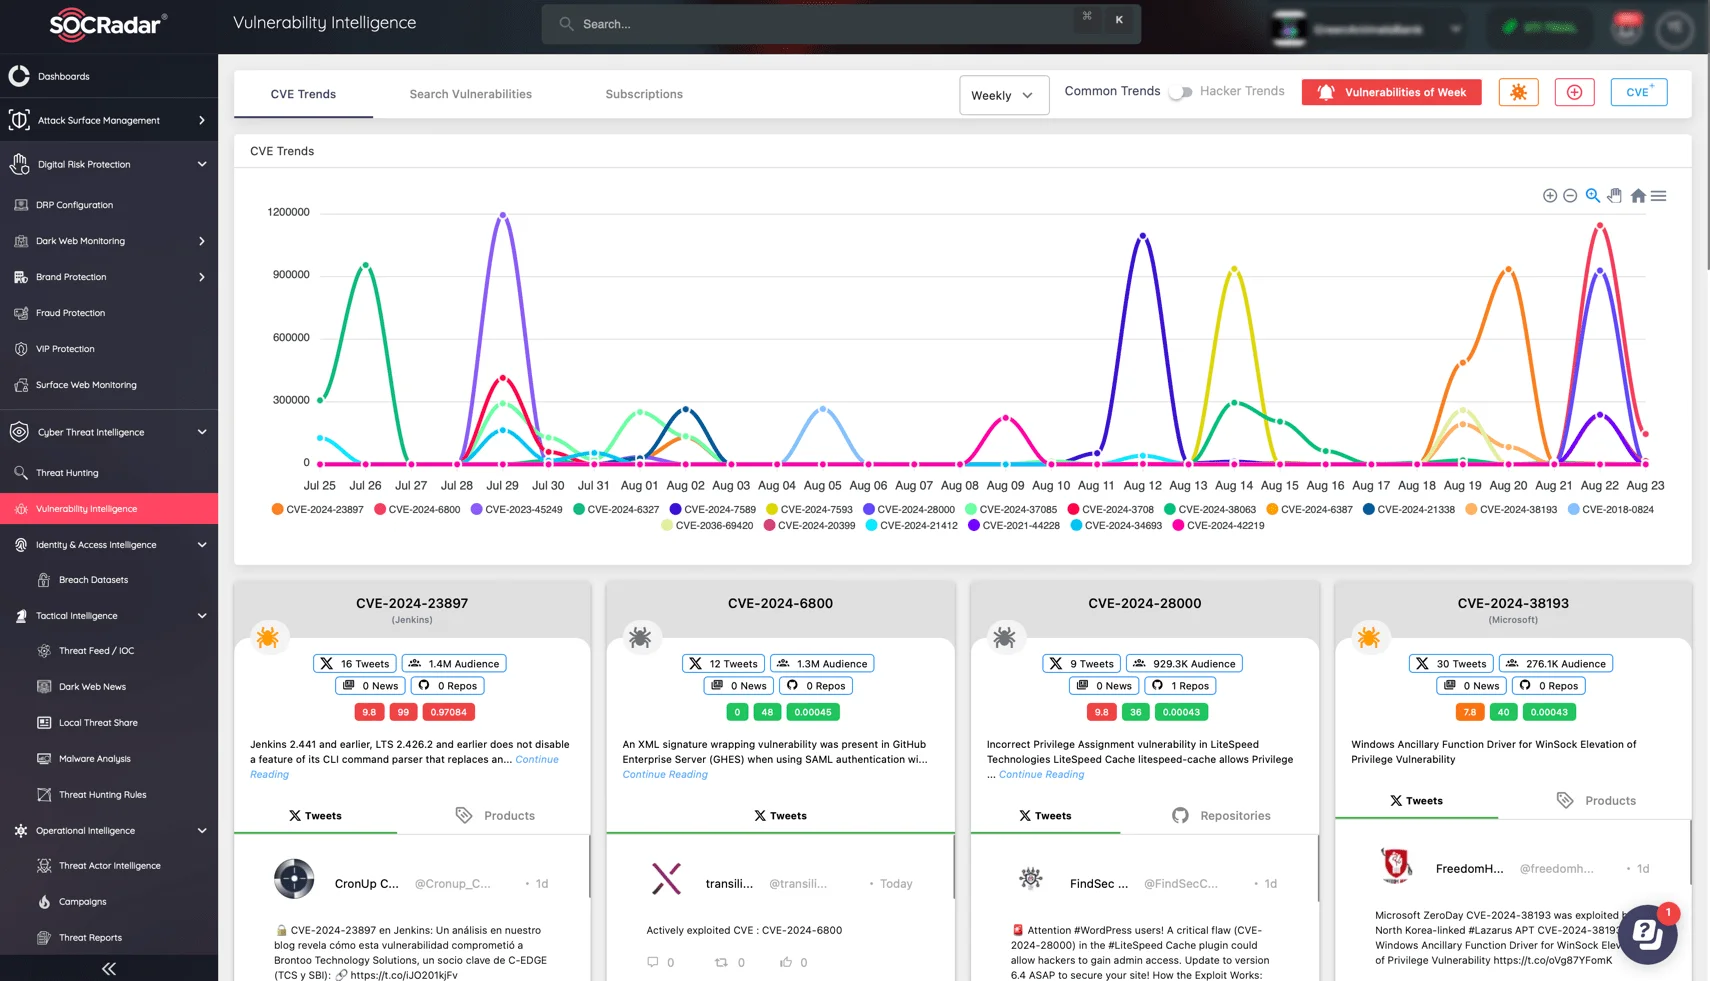
Task: Click Continue Reading on CVE-2024-28000 card
Action: pos(1041,775)
